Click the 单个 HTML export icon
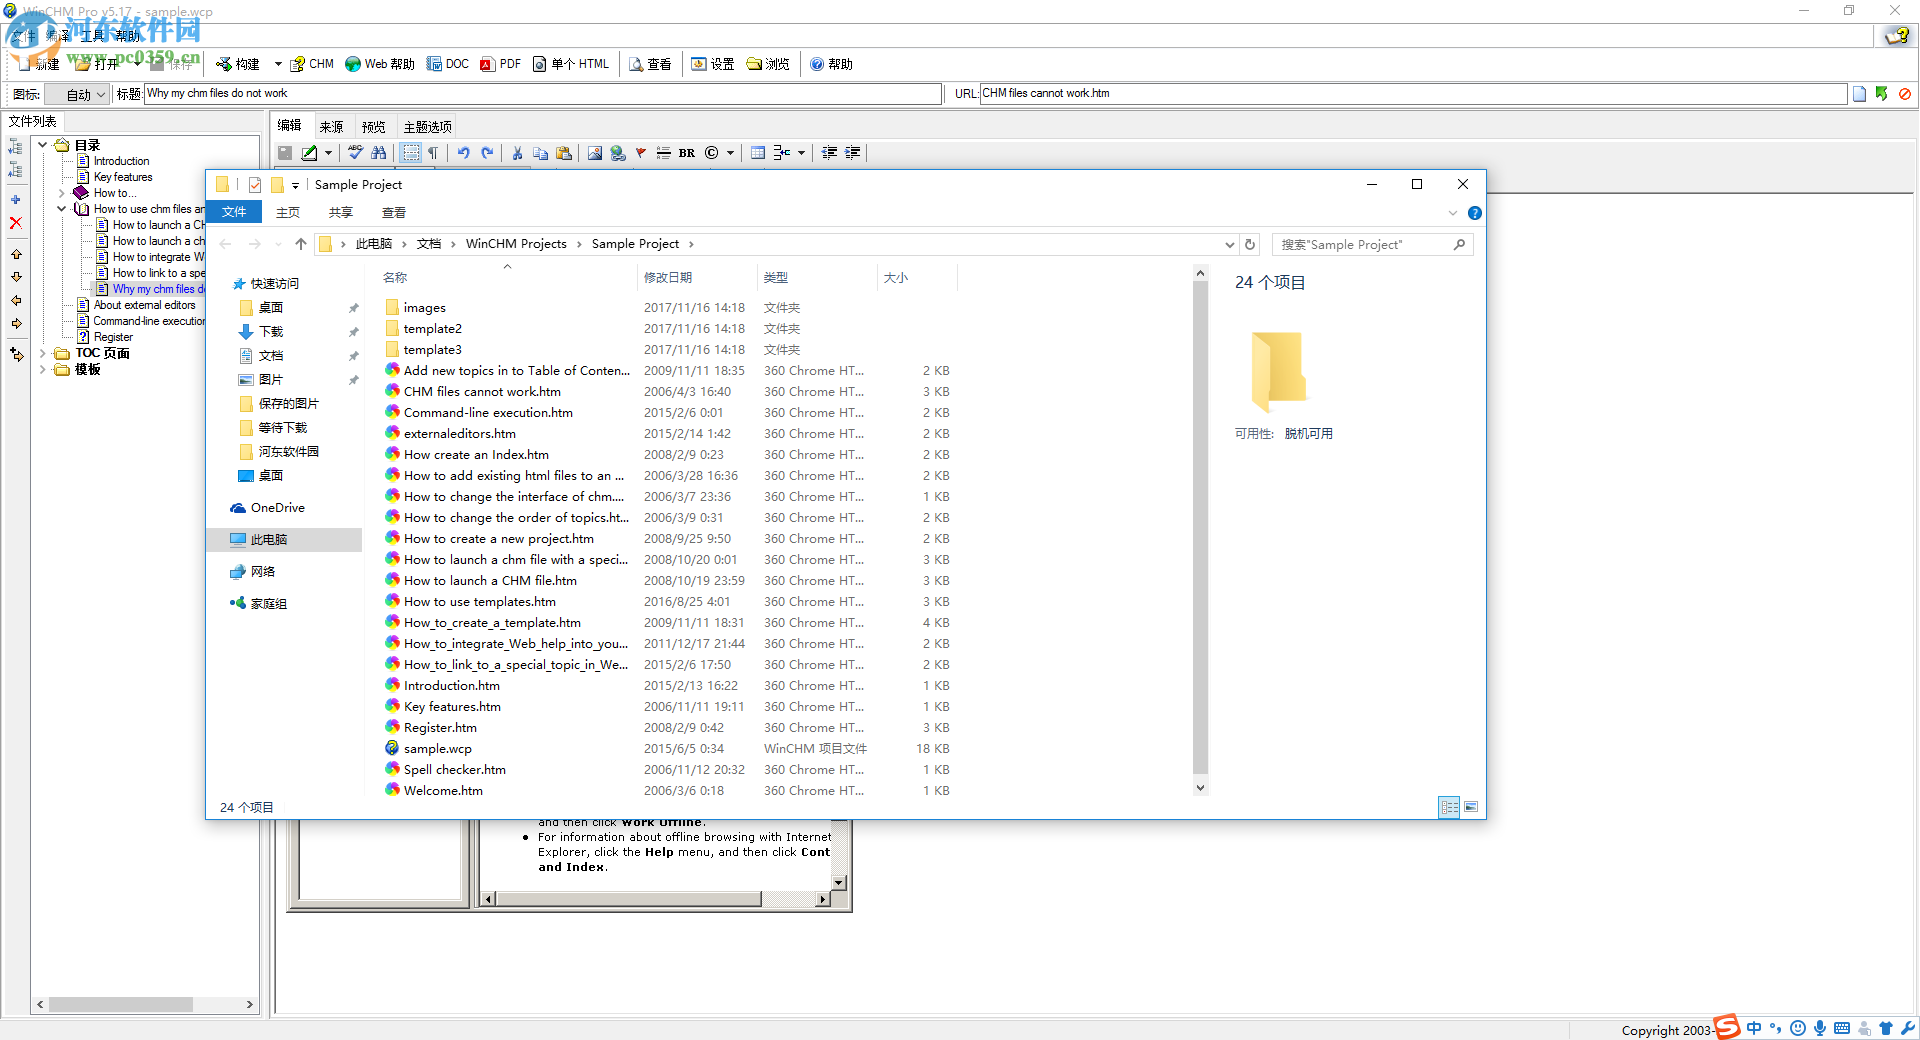Viewport: 1920px width, 1040px height. coord(540,64)
